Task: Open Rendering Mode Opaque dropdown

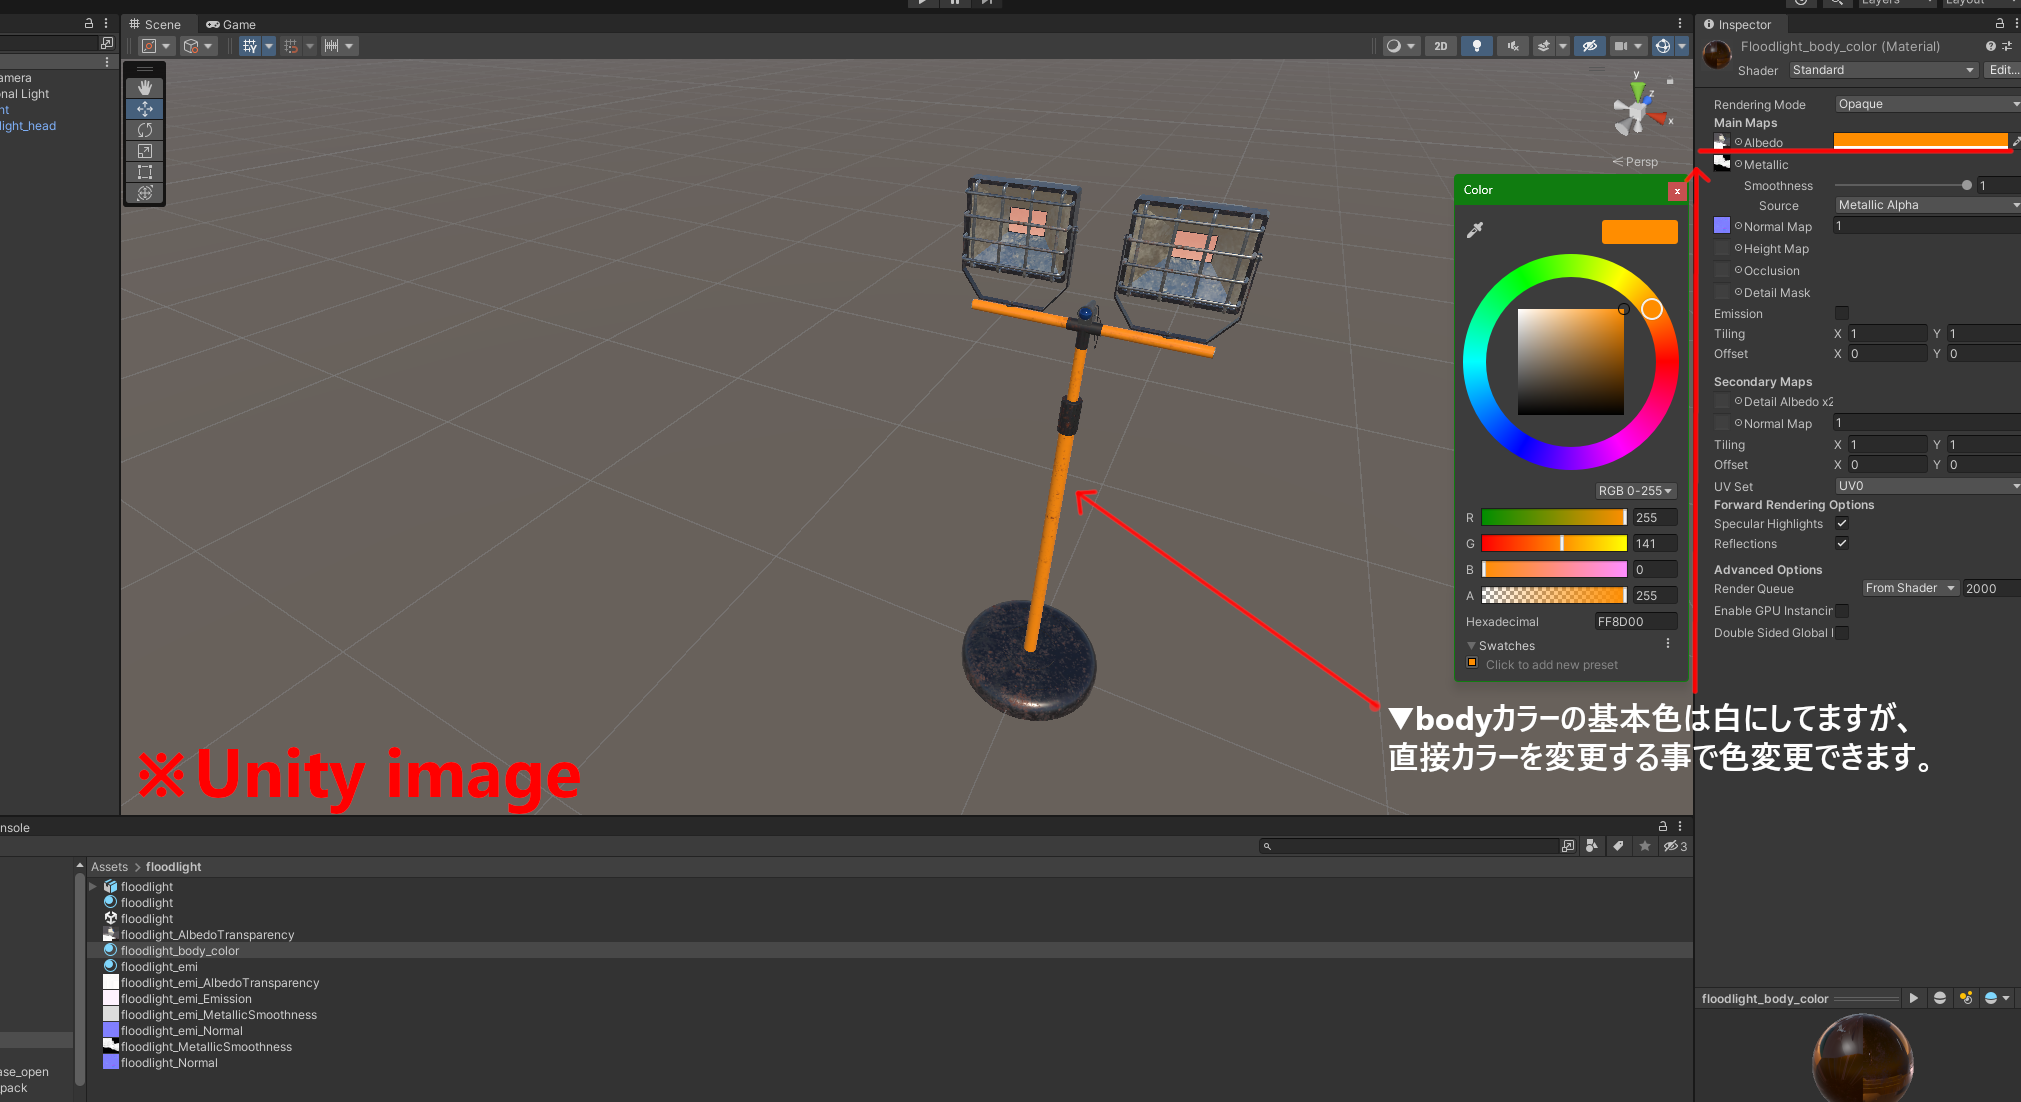Action: coord(1926,104)
